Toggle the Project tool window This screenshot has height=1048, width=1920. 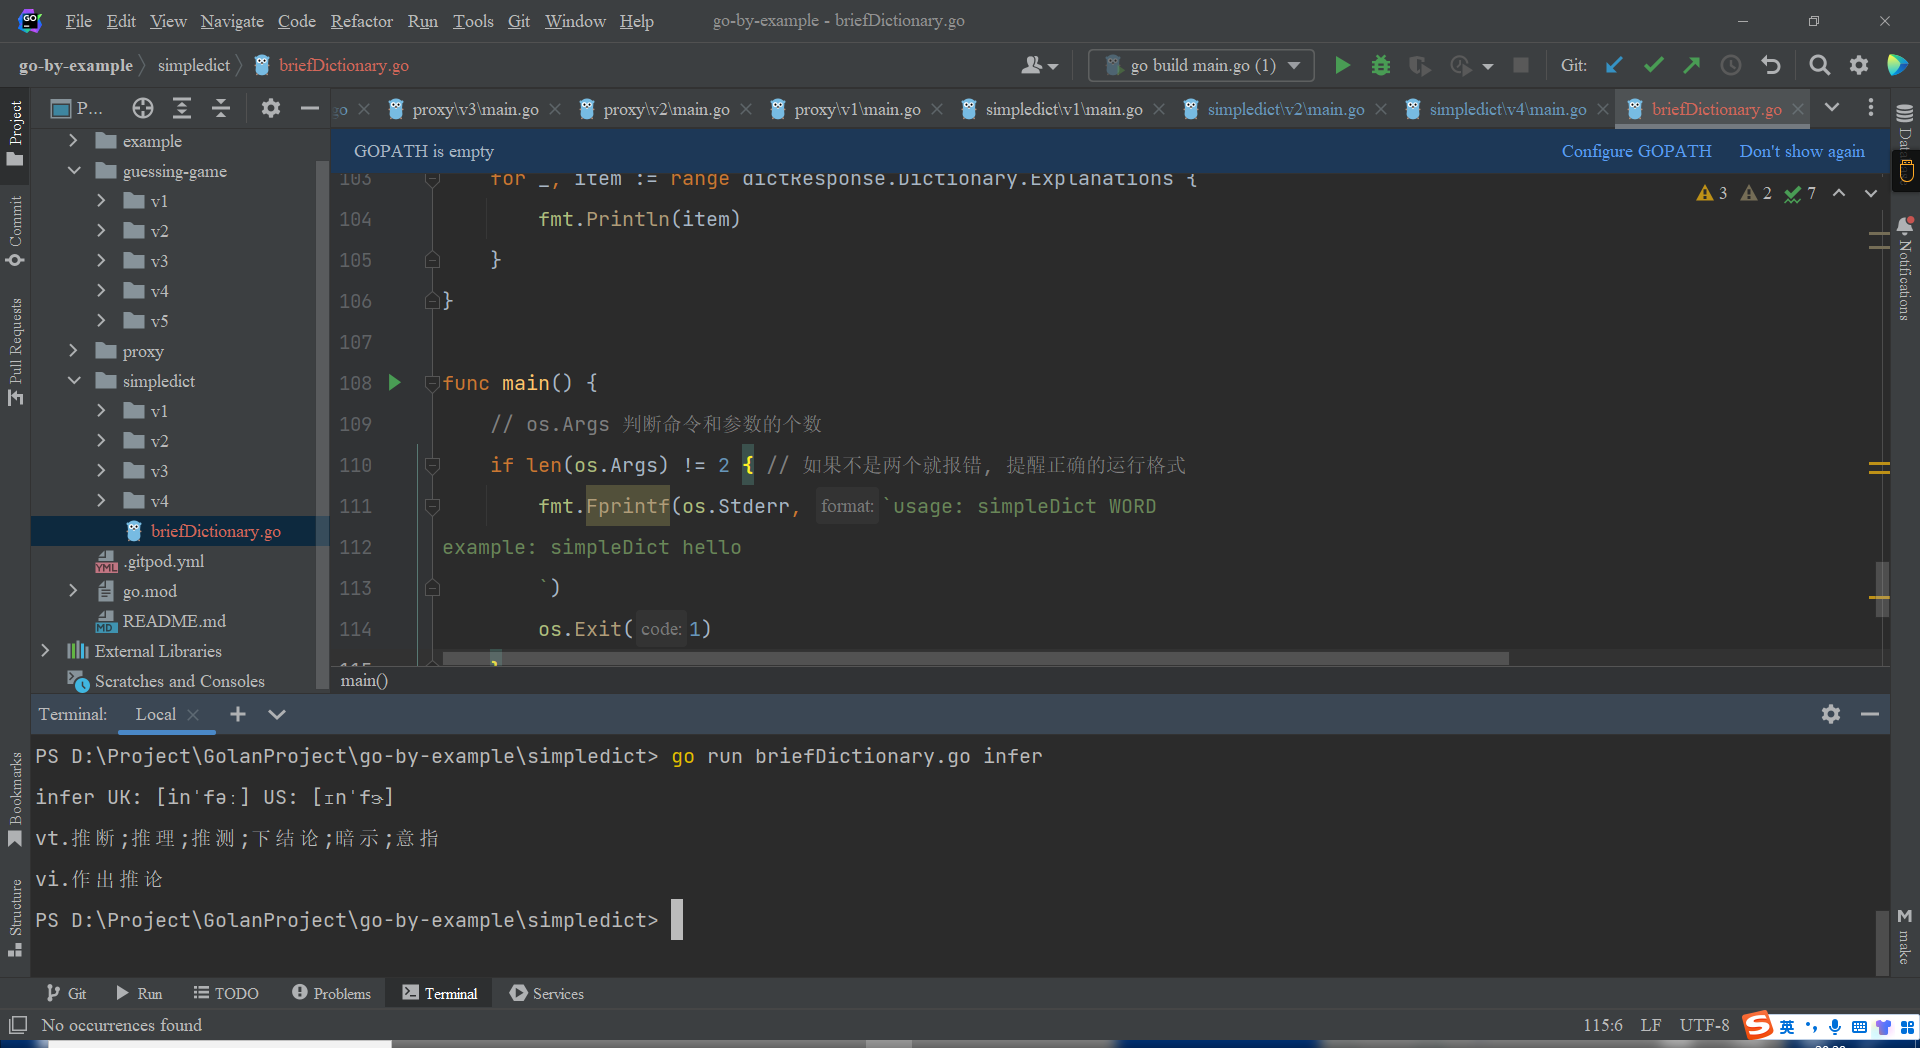pos(15,132)
